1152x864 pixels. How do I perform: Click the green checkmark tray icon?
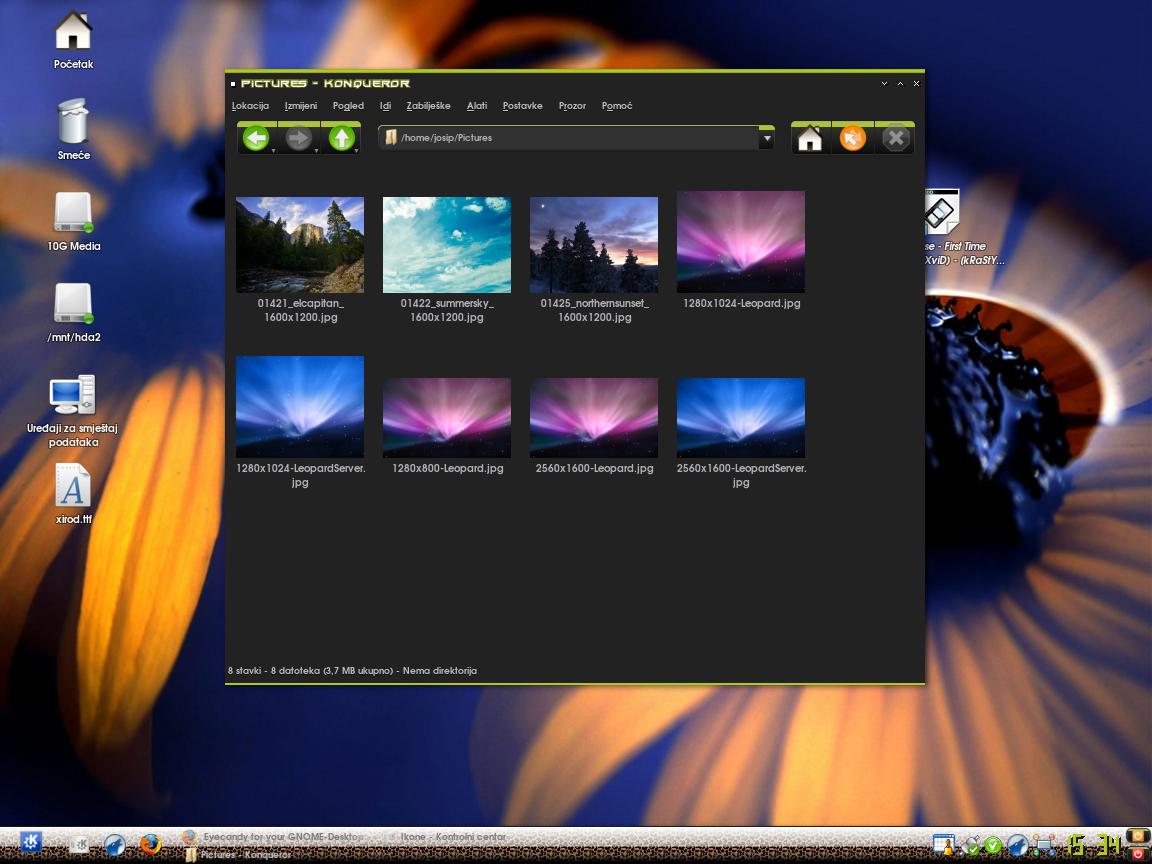[993, 846]
